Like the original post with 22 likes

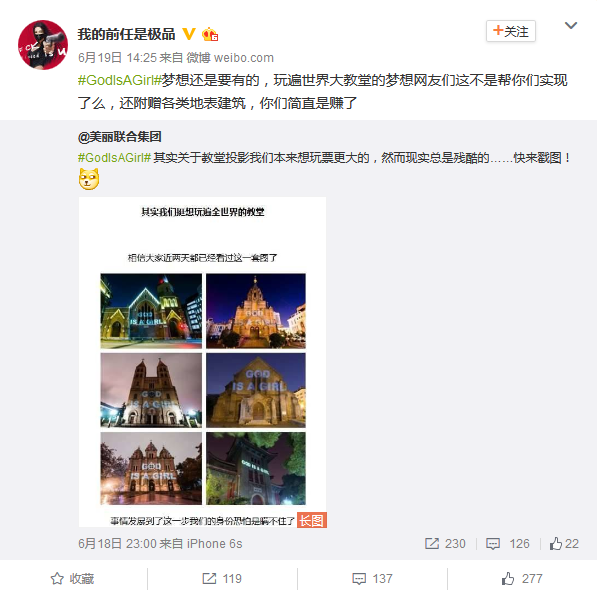tap(564, 544)
